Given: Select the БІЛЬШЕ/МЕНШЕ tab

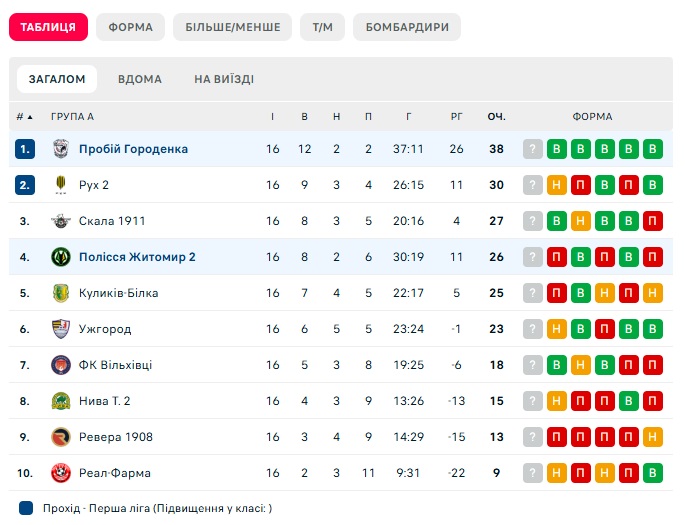Looking at the screenshot, I should click(233, 27).
